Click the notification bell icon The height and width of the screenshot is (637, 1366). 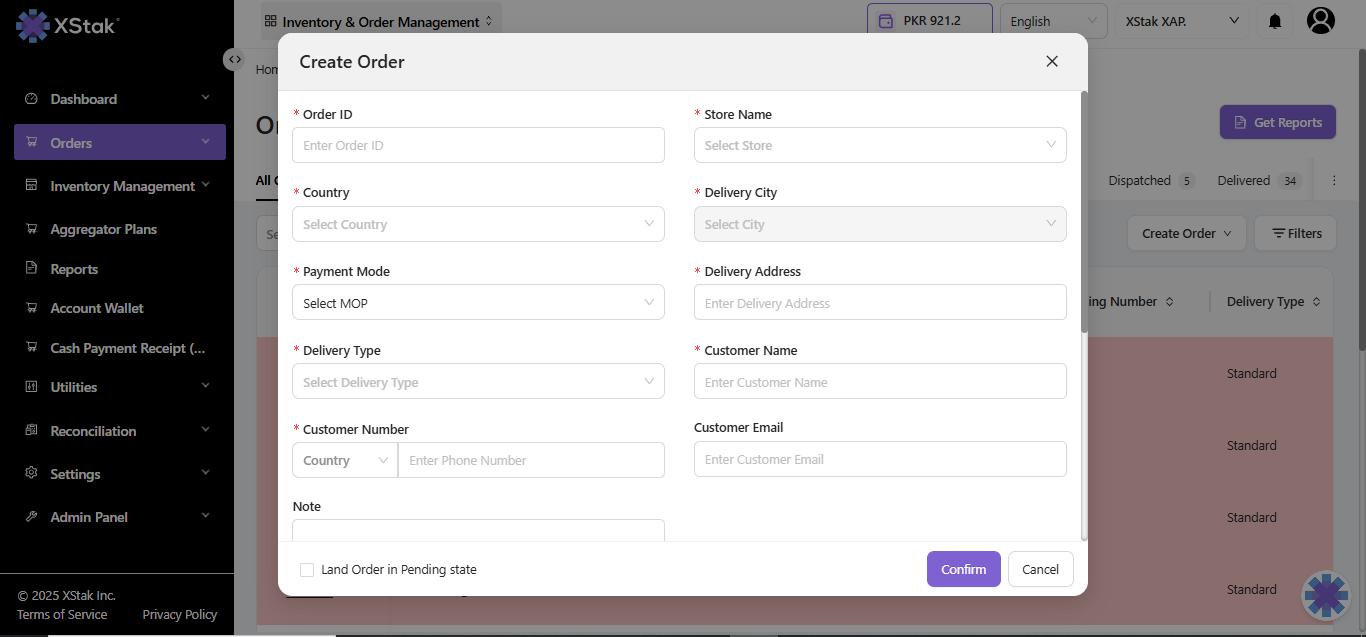(1275, 21)
